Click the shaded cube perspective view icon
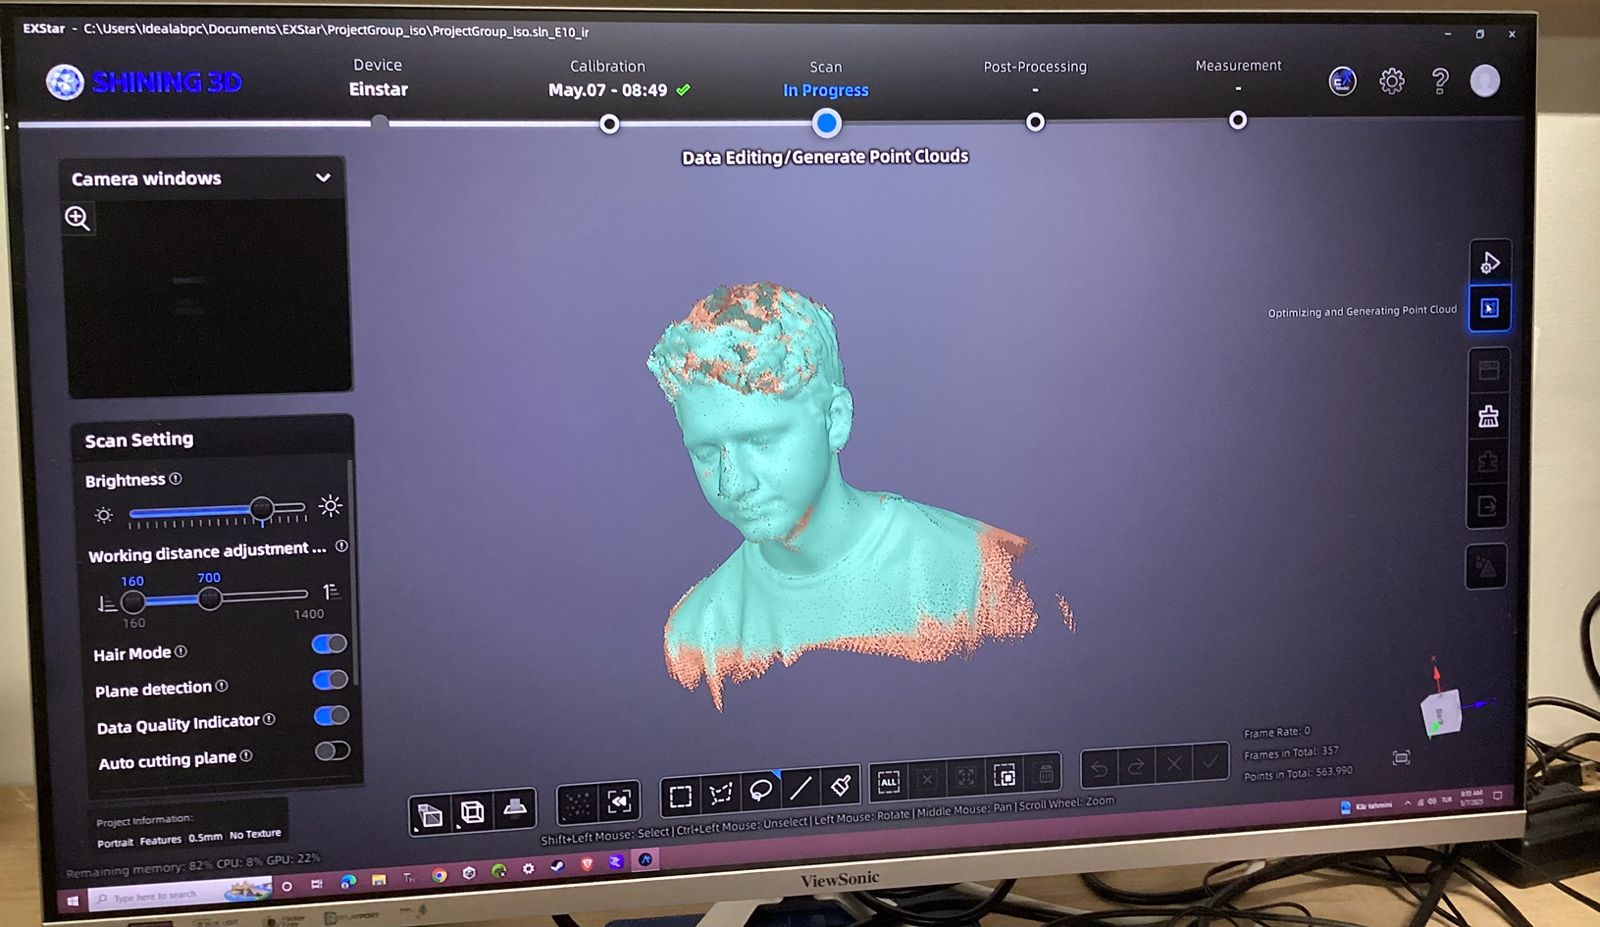The image size is (1600, 927). (430, 815)
